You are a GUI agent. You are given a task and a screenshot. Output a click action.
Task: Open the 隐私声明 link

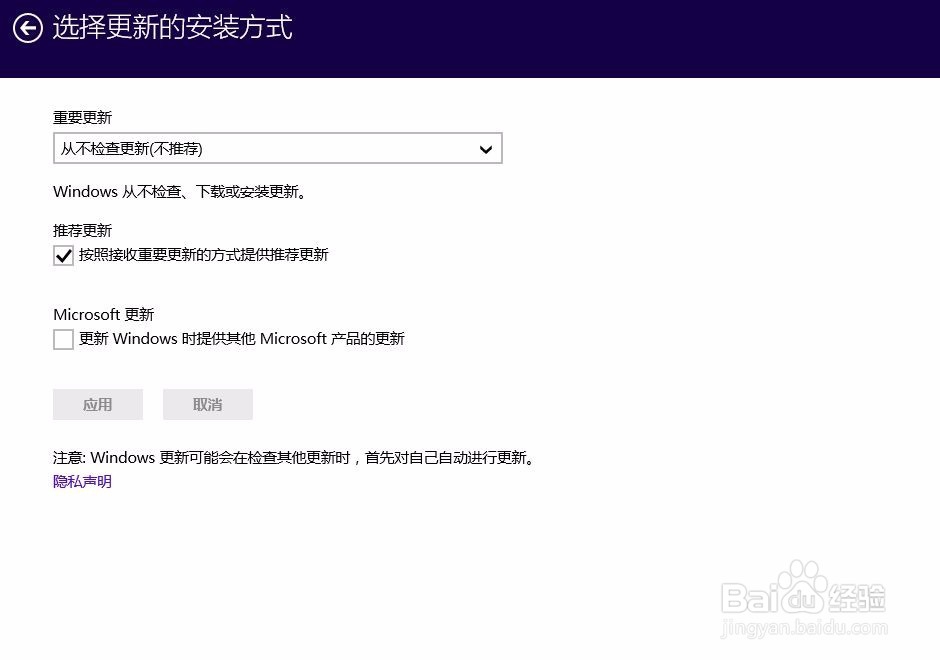click(x=82, y=481)
